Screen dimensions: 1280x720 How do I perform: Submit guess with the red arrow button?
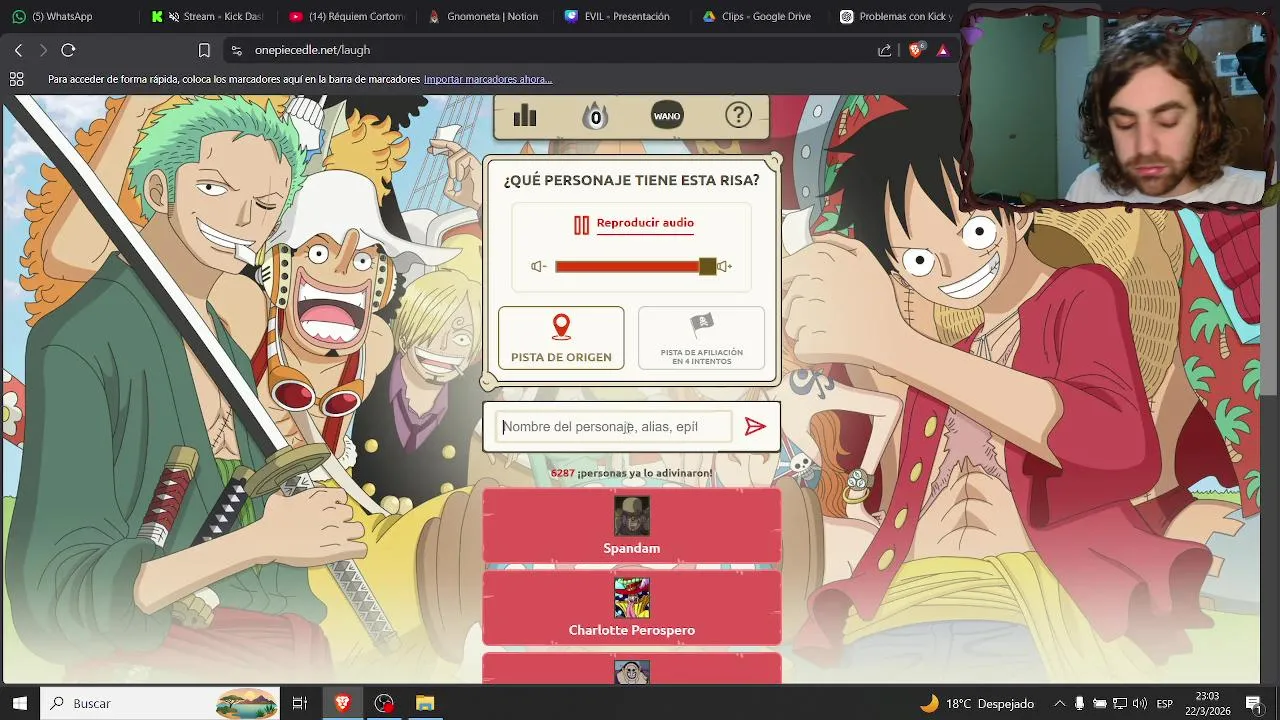[755, 427]
